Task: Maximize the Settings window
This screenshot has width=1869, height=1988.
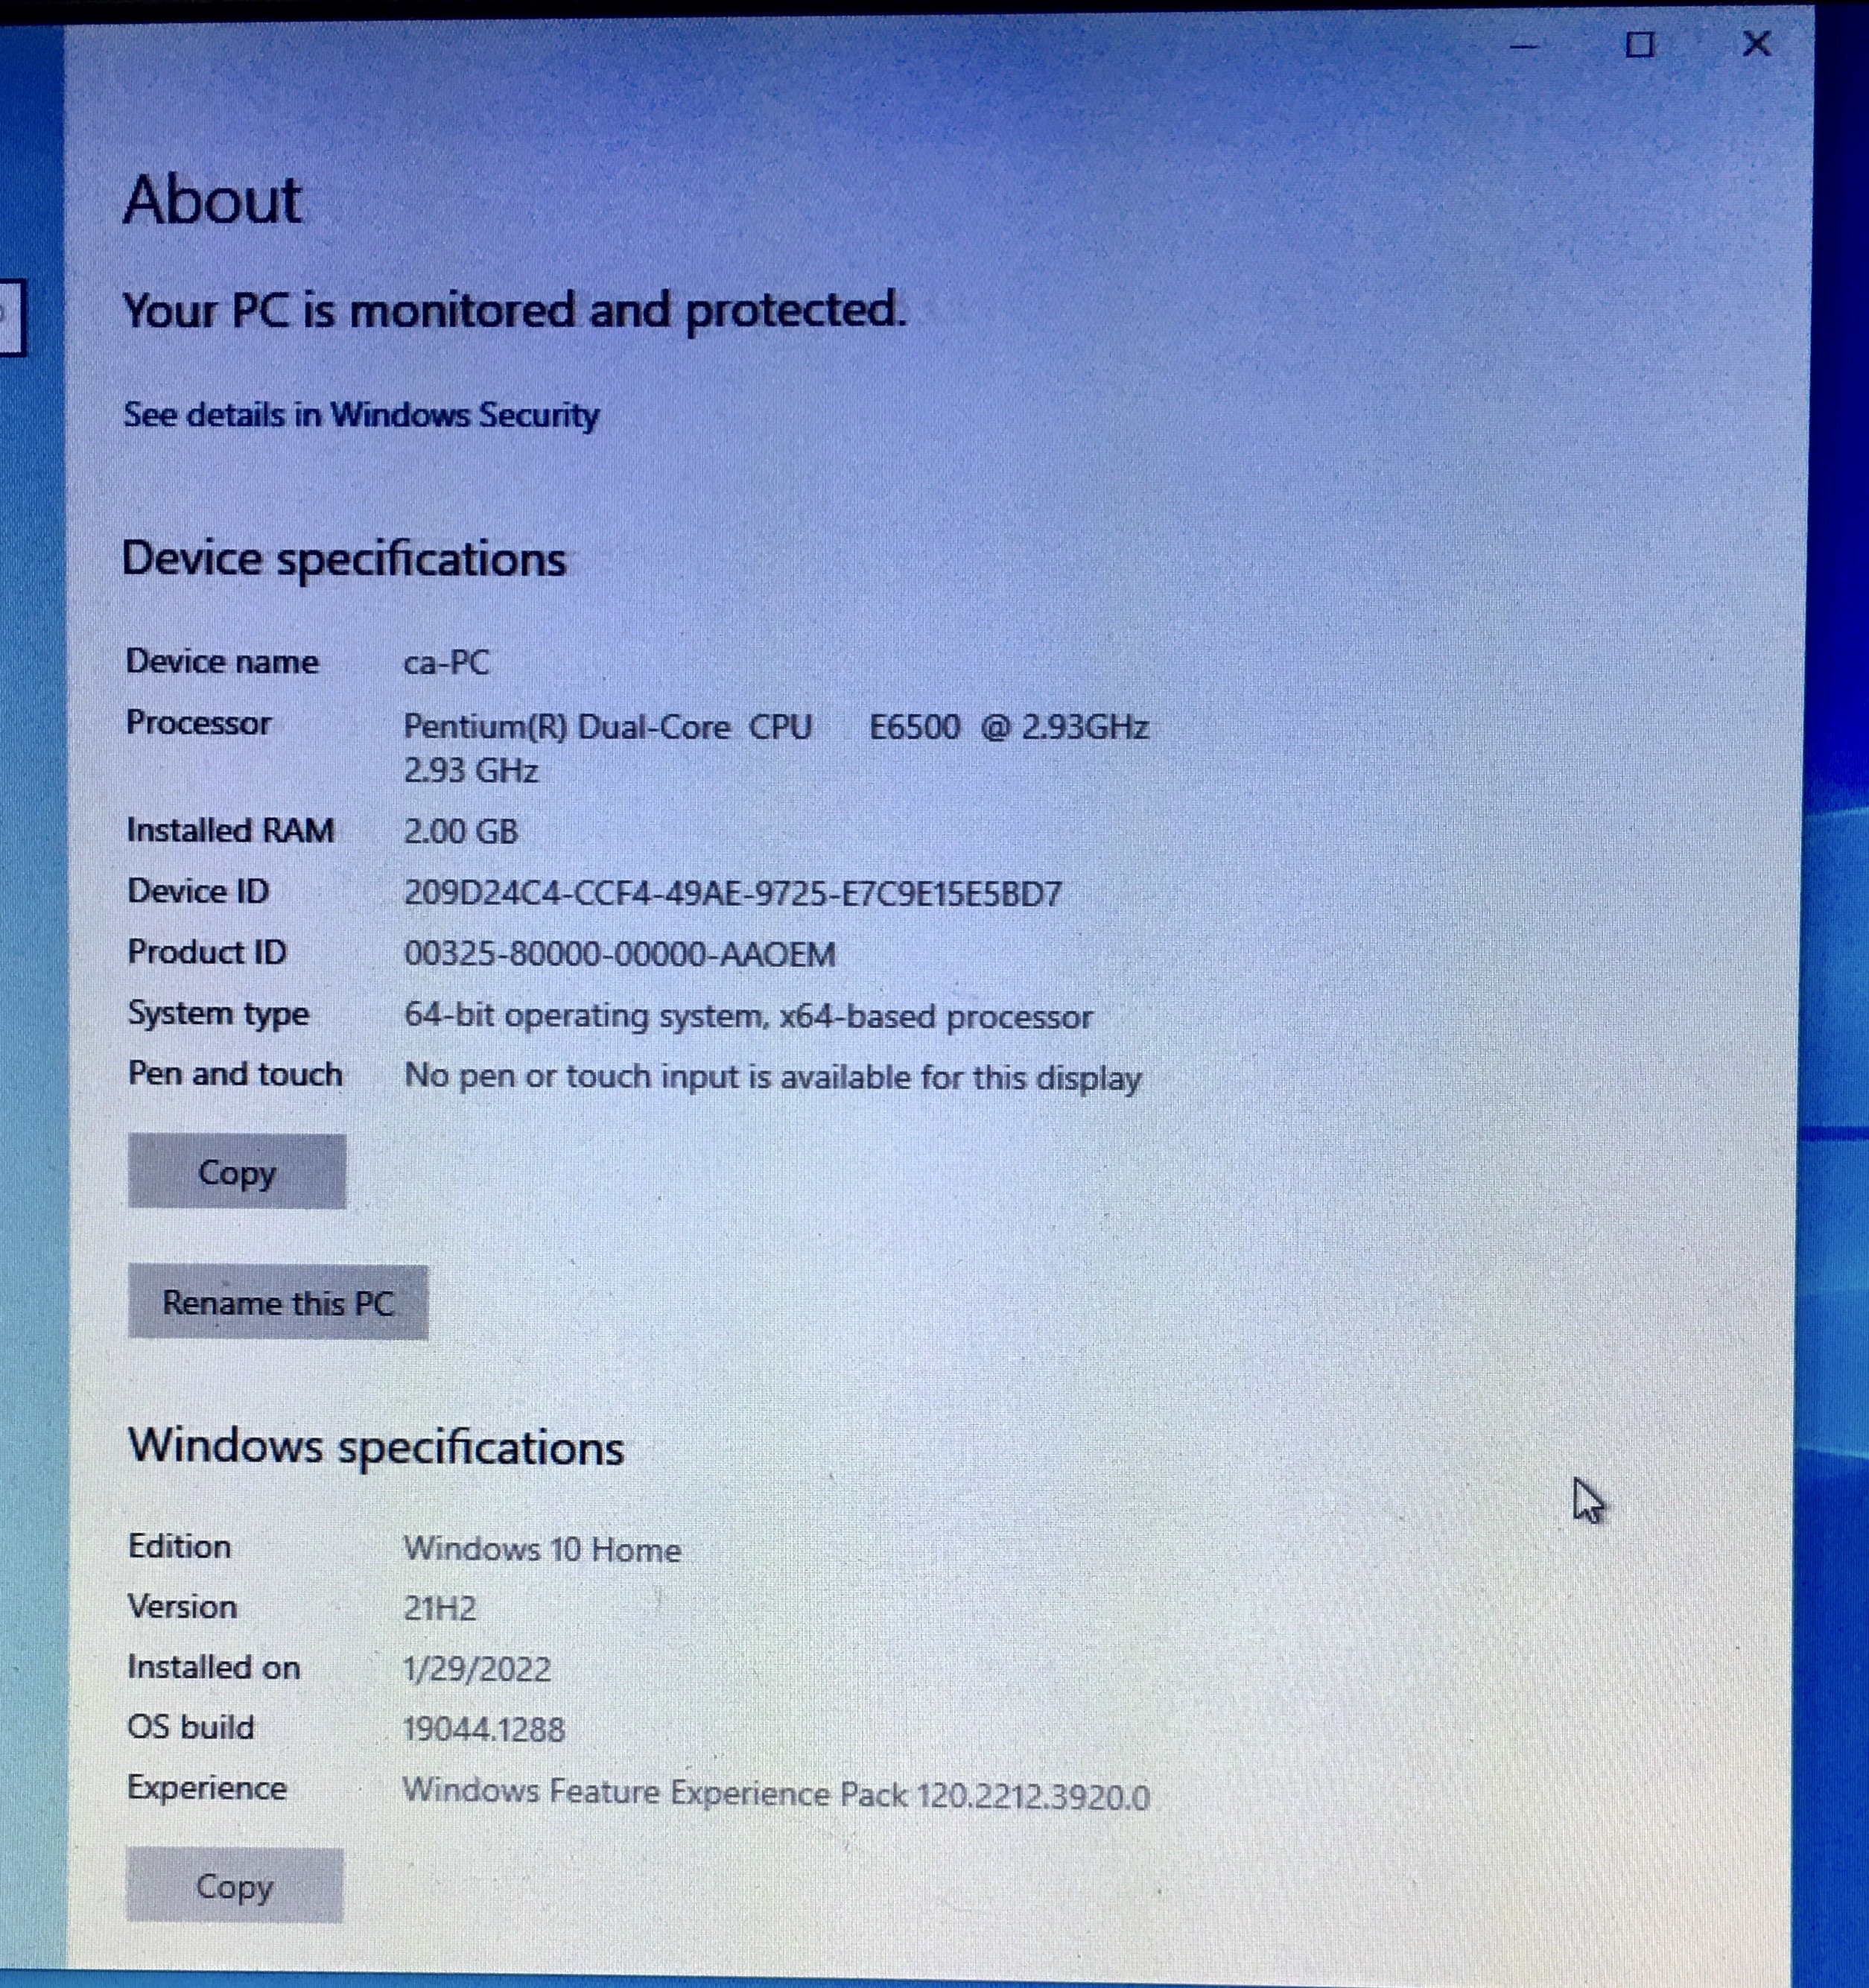Action: [1640, 45]
